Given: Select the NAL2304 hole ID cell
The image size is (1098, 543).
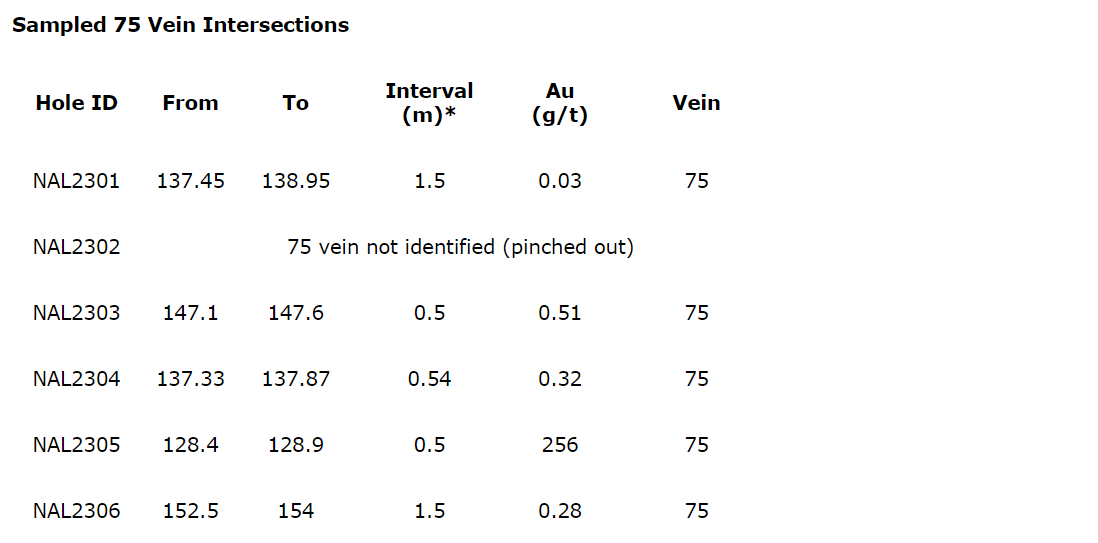Looking at the screenshot, I should (x=76, y=379).
